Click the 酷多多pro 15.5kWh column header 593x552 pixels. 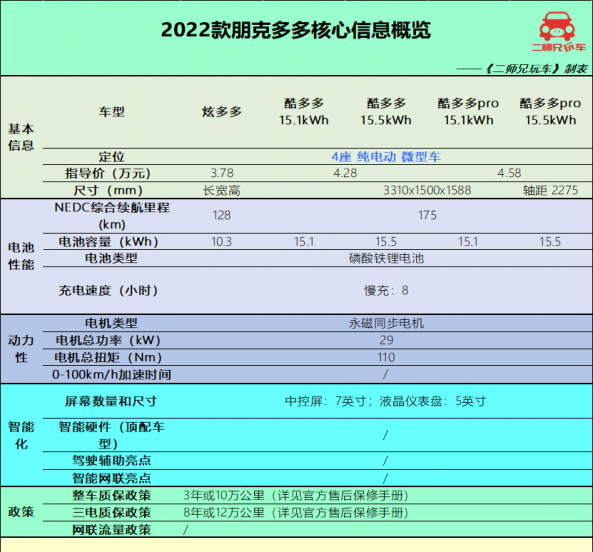(550, 112)
